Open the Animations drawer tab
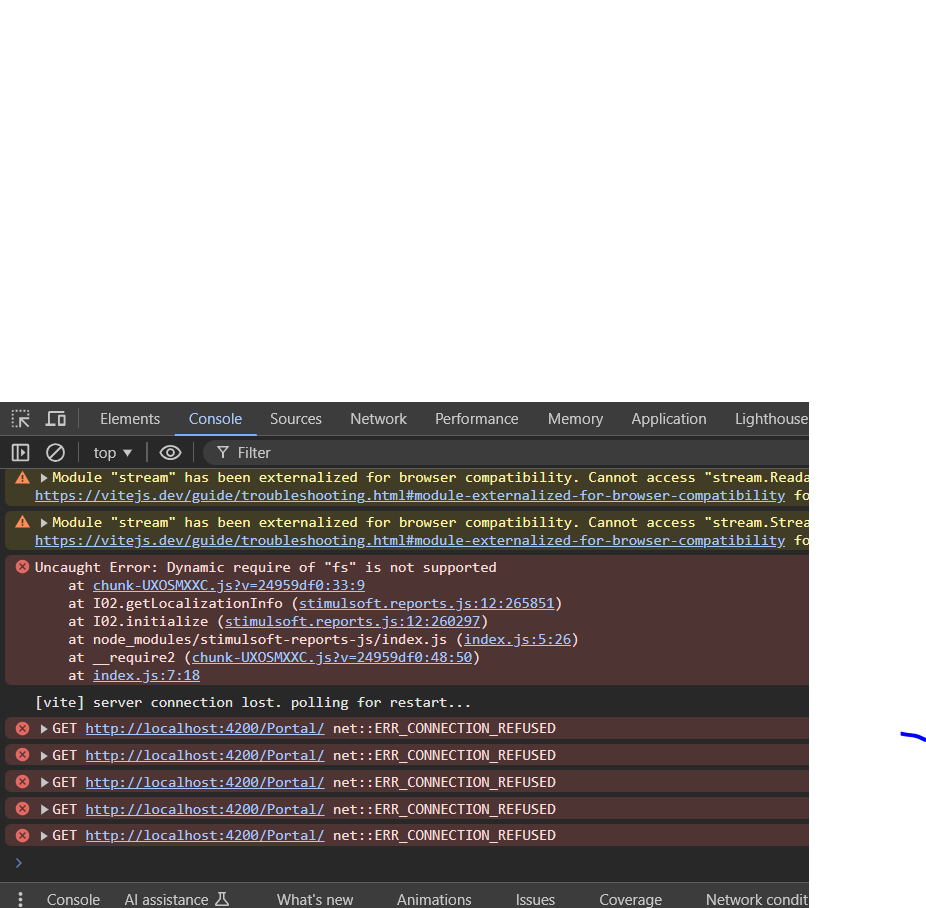This screenshot has height=908, width=926. tap(434, 899)
